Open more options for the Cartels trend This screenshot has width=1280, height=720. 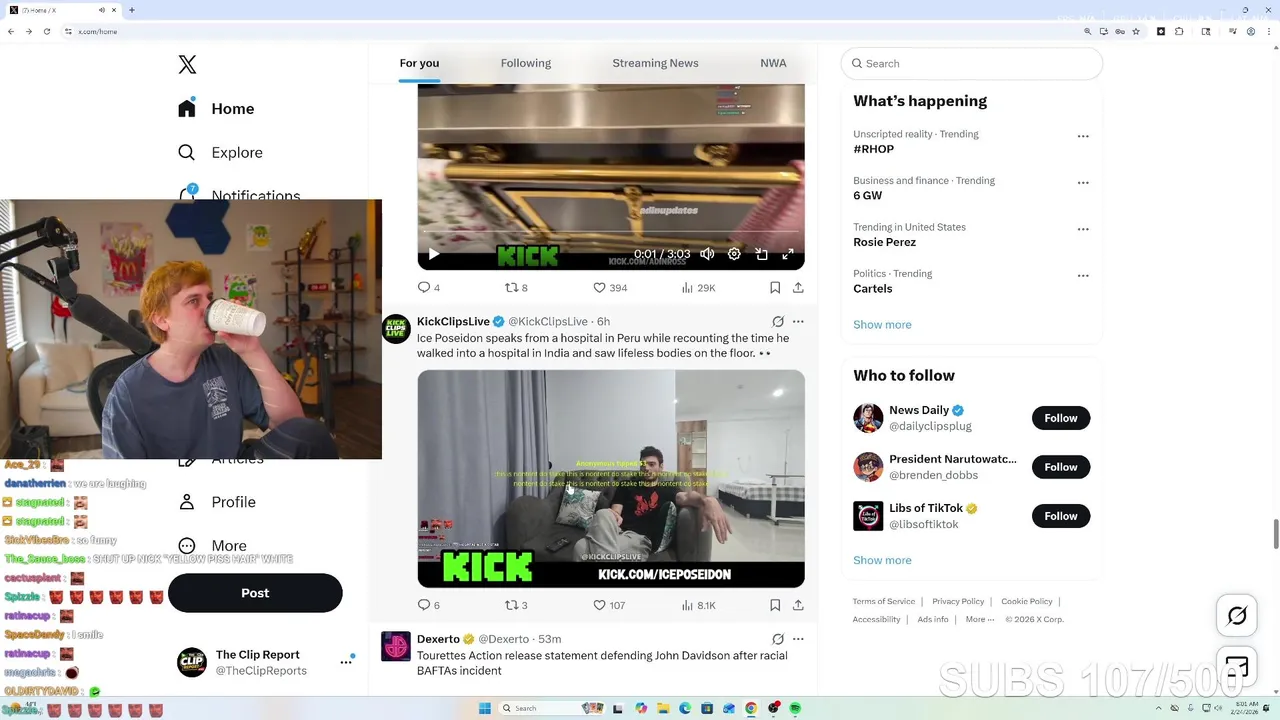point(1083,276)
